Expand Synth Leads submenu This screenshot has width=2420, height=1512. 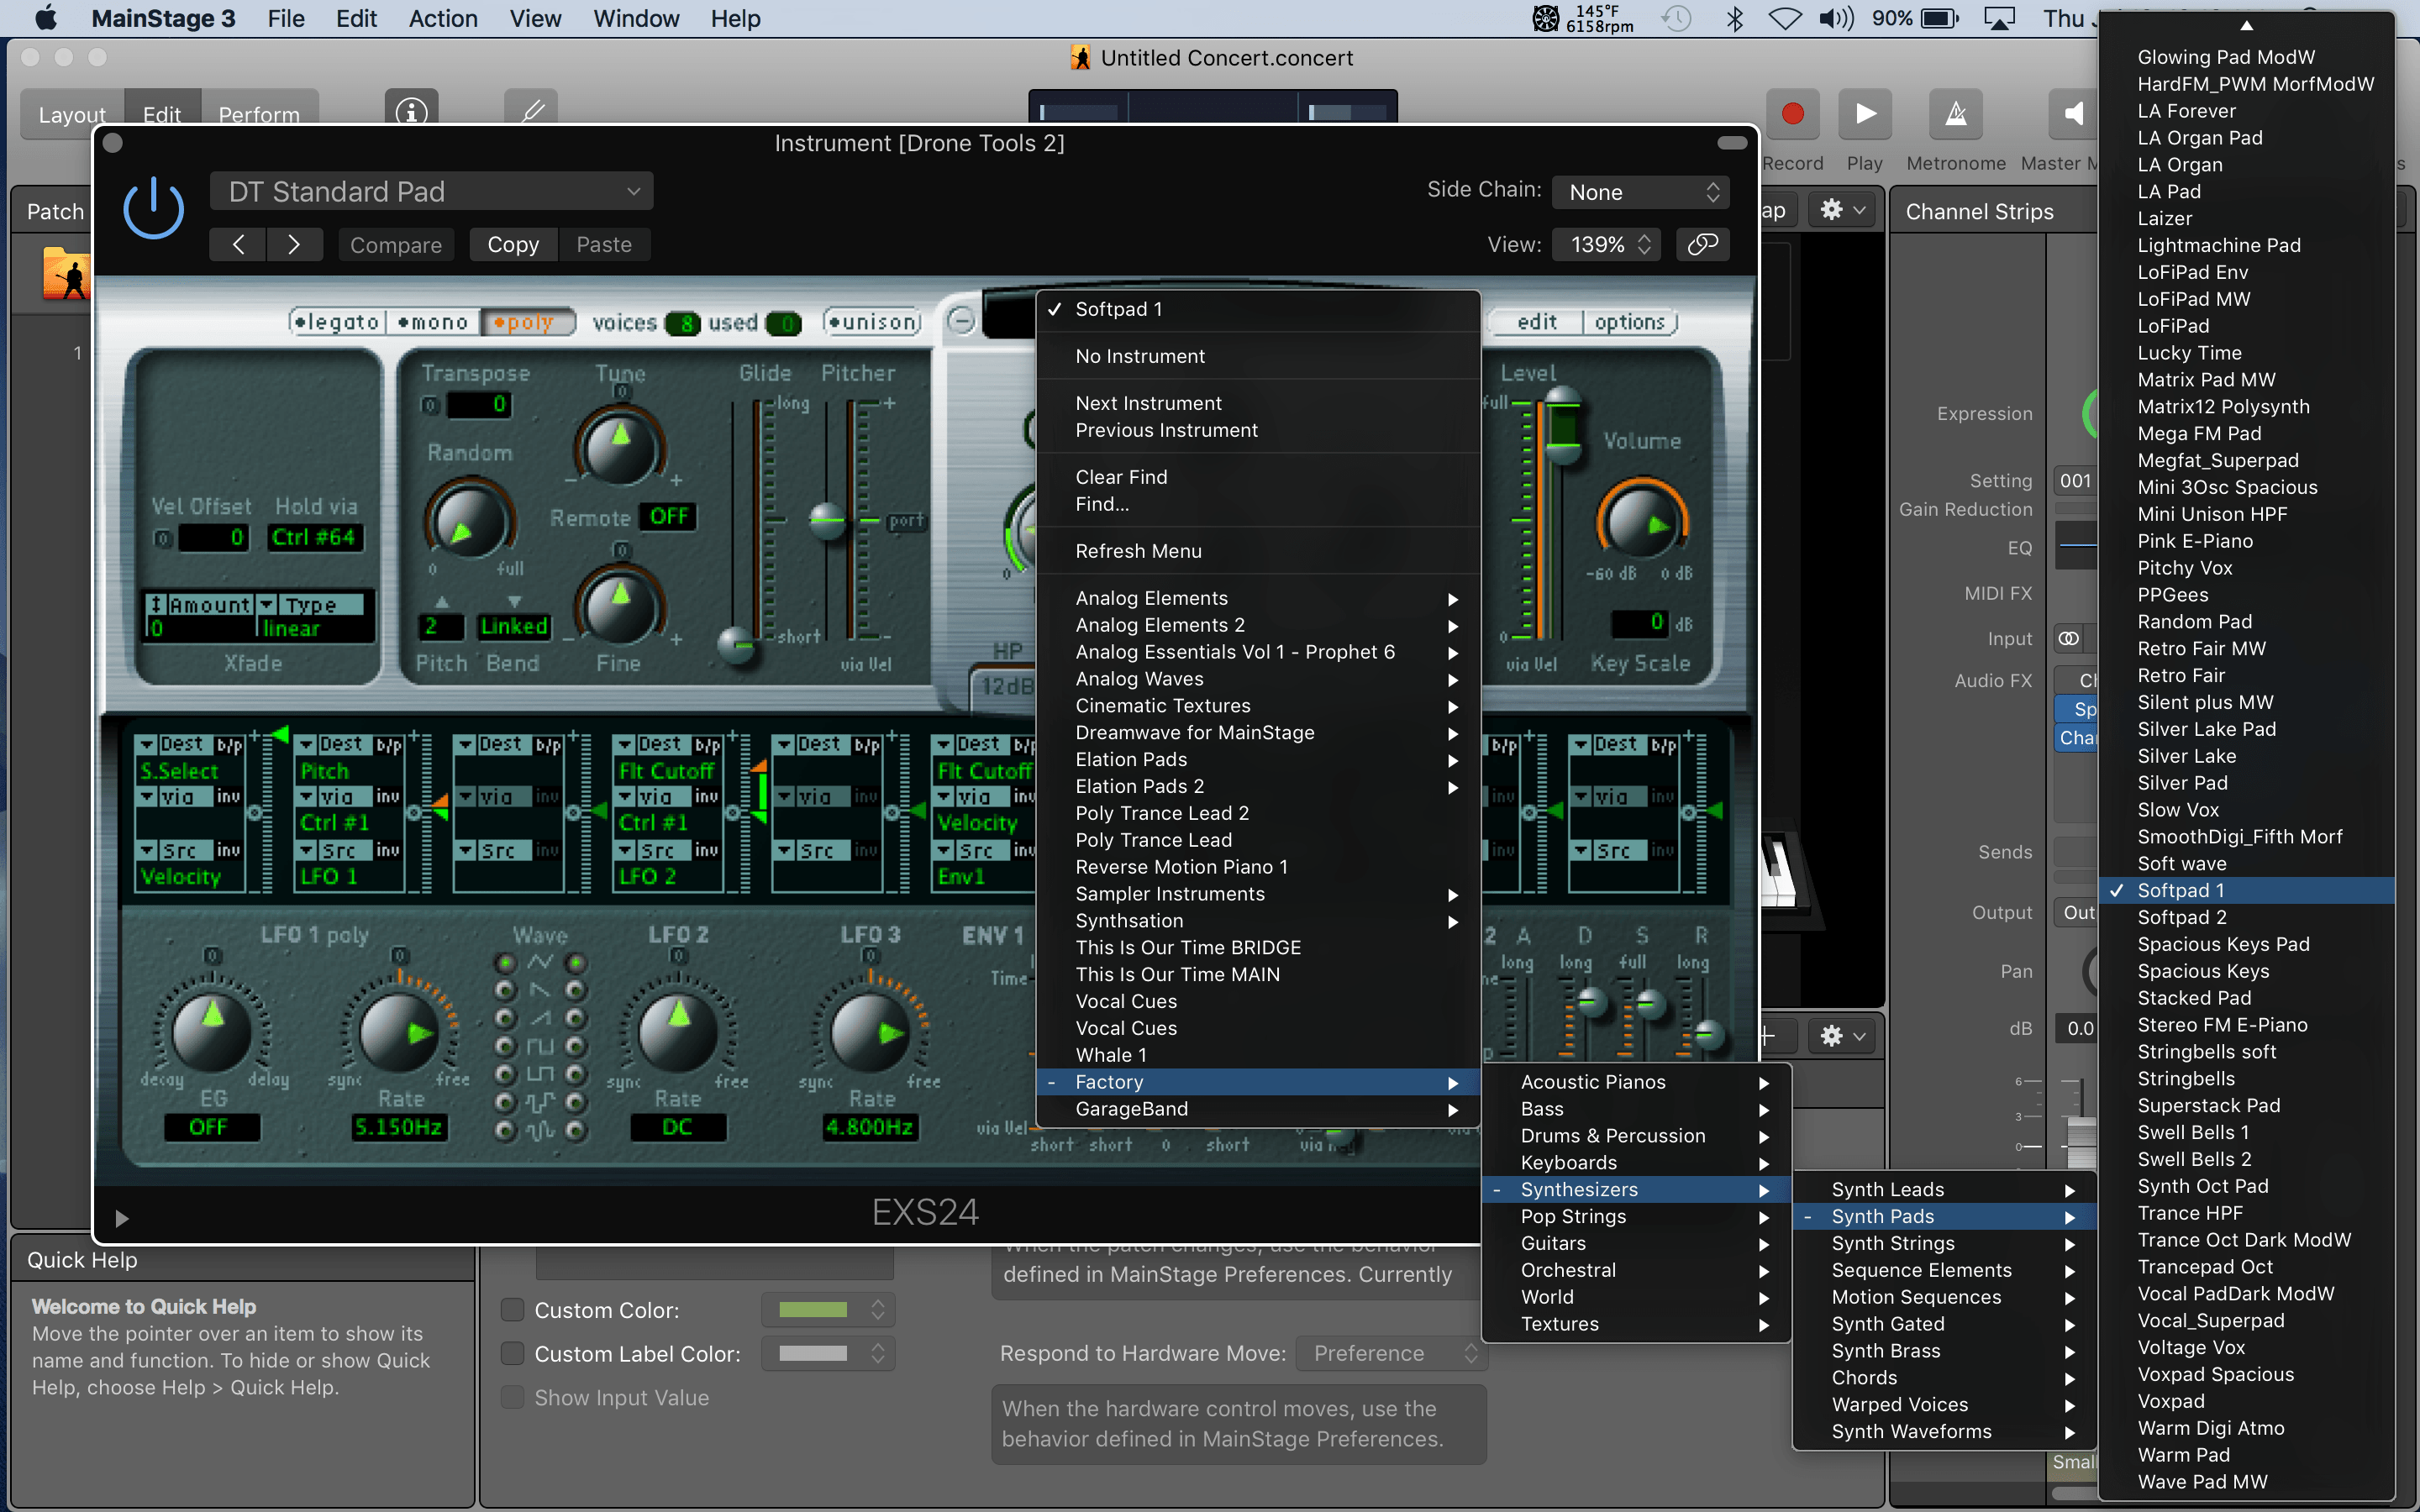1944,1189
